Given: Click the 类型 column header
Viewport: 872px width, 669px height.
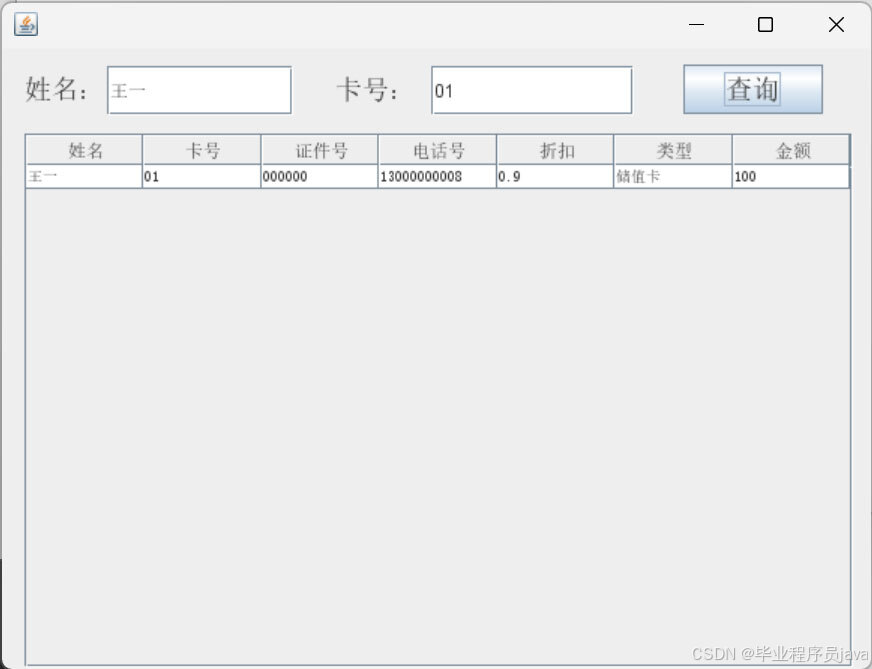Looking at the screenshot, I should [671, 150].
